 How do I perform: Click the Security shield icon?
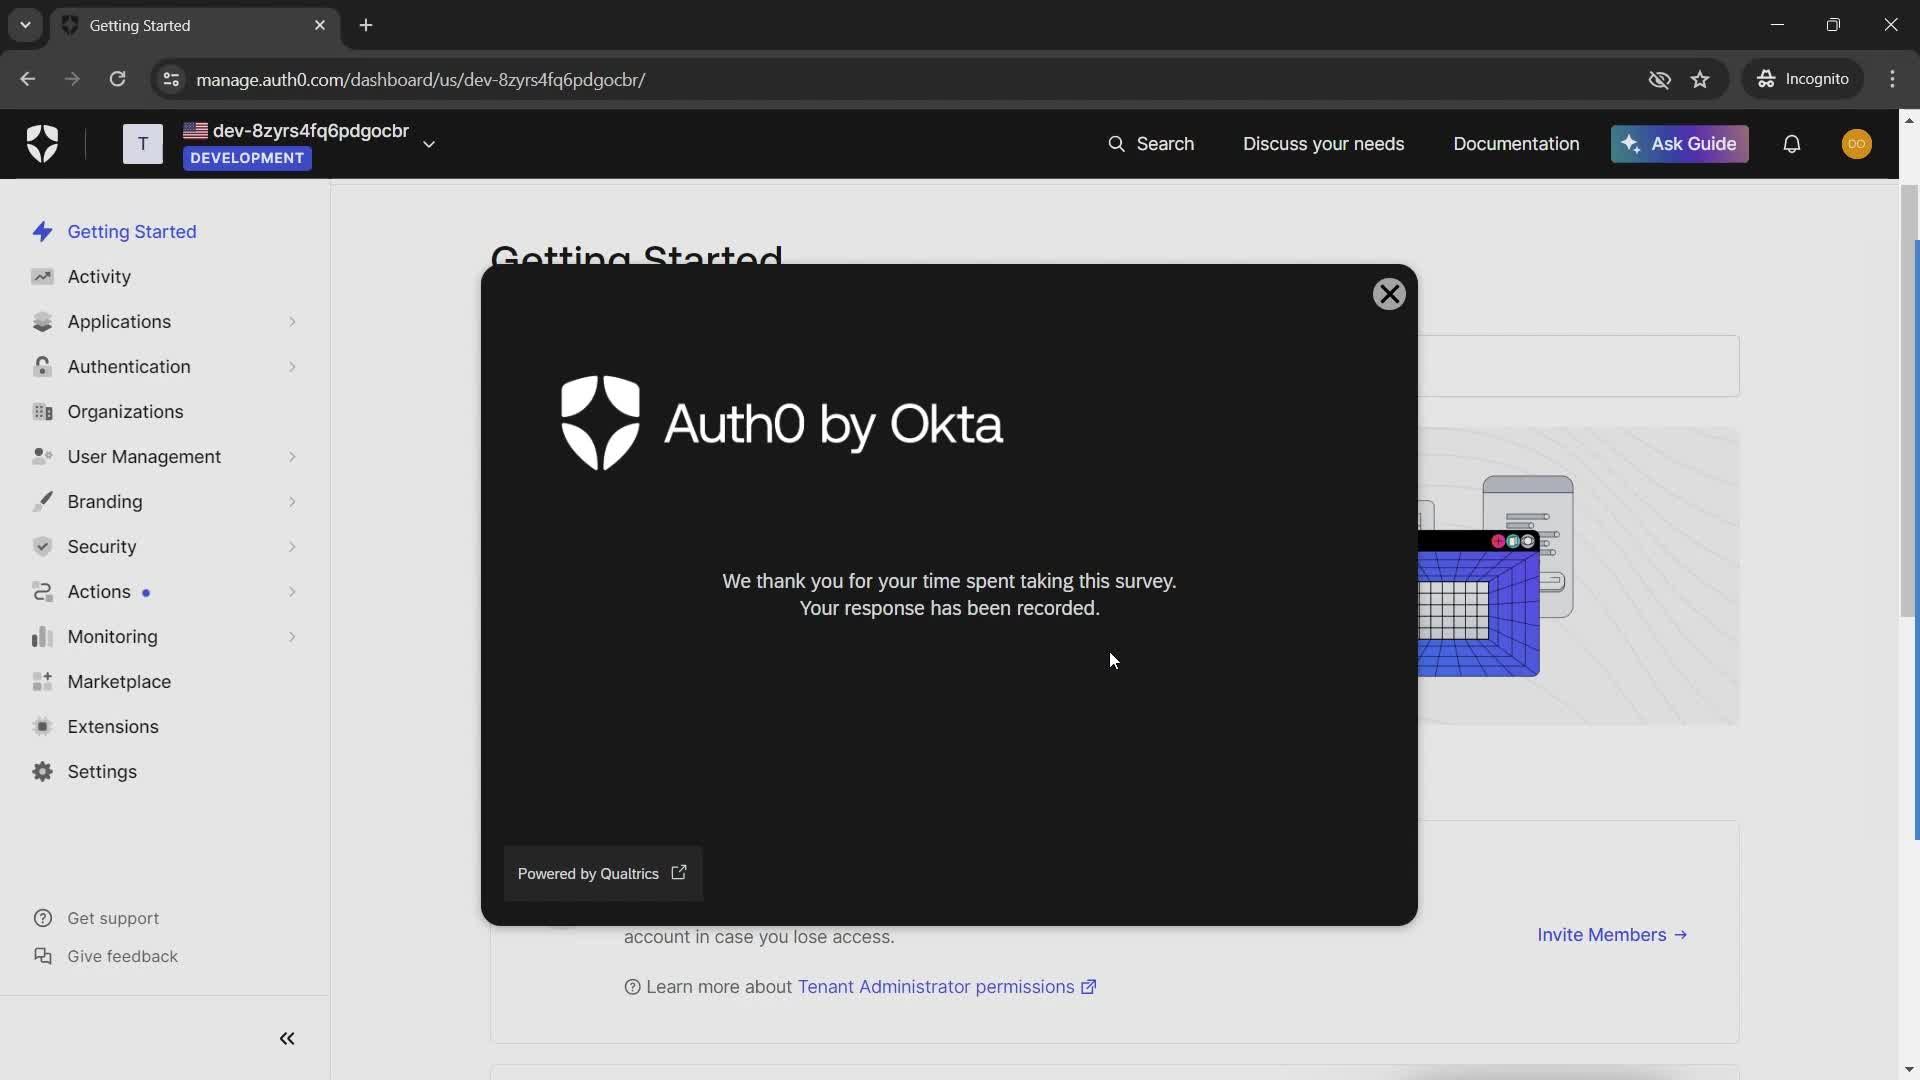[x=42, y=546]
